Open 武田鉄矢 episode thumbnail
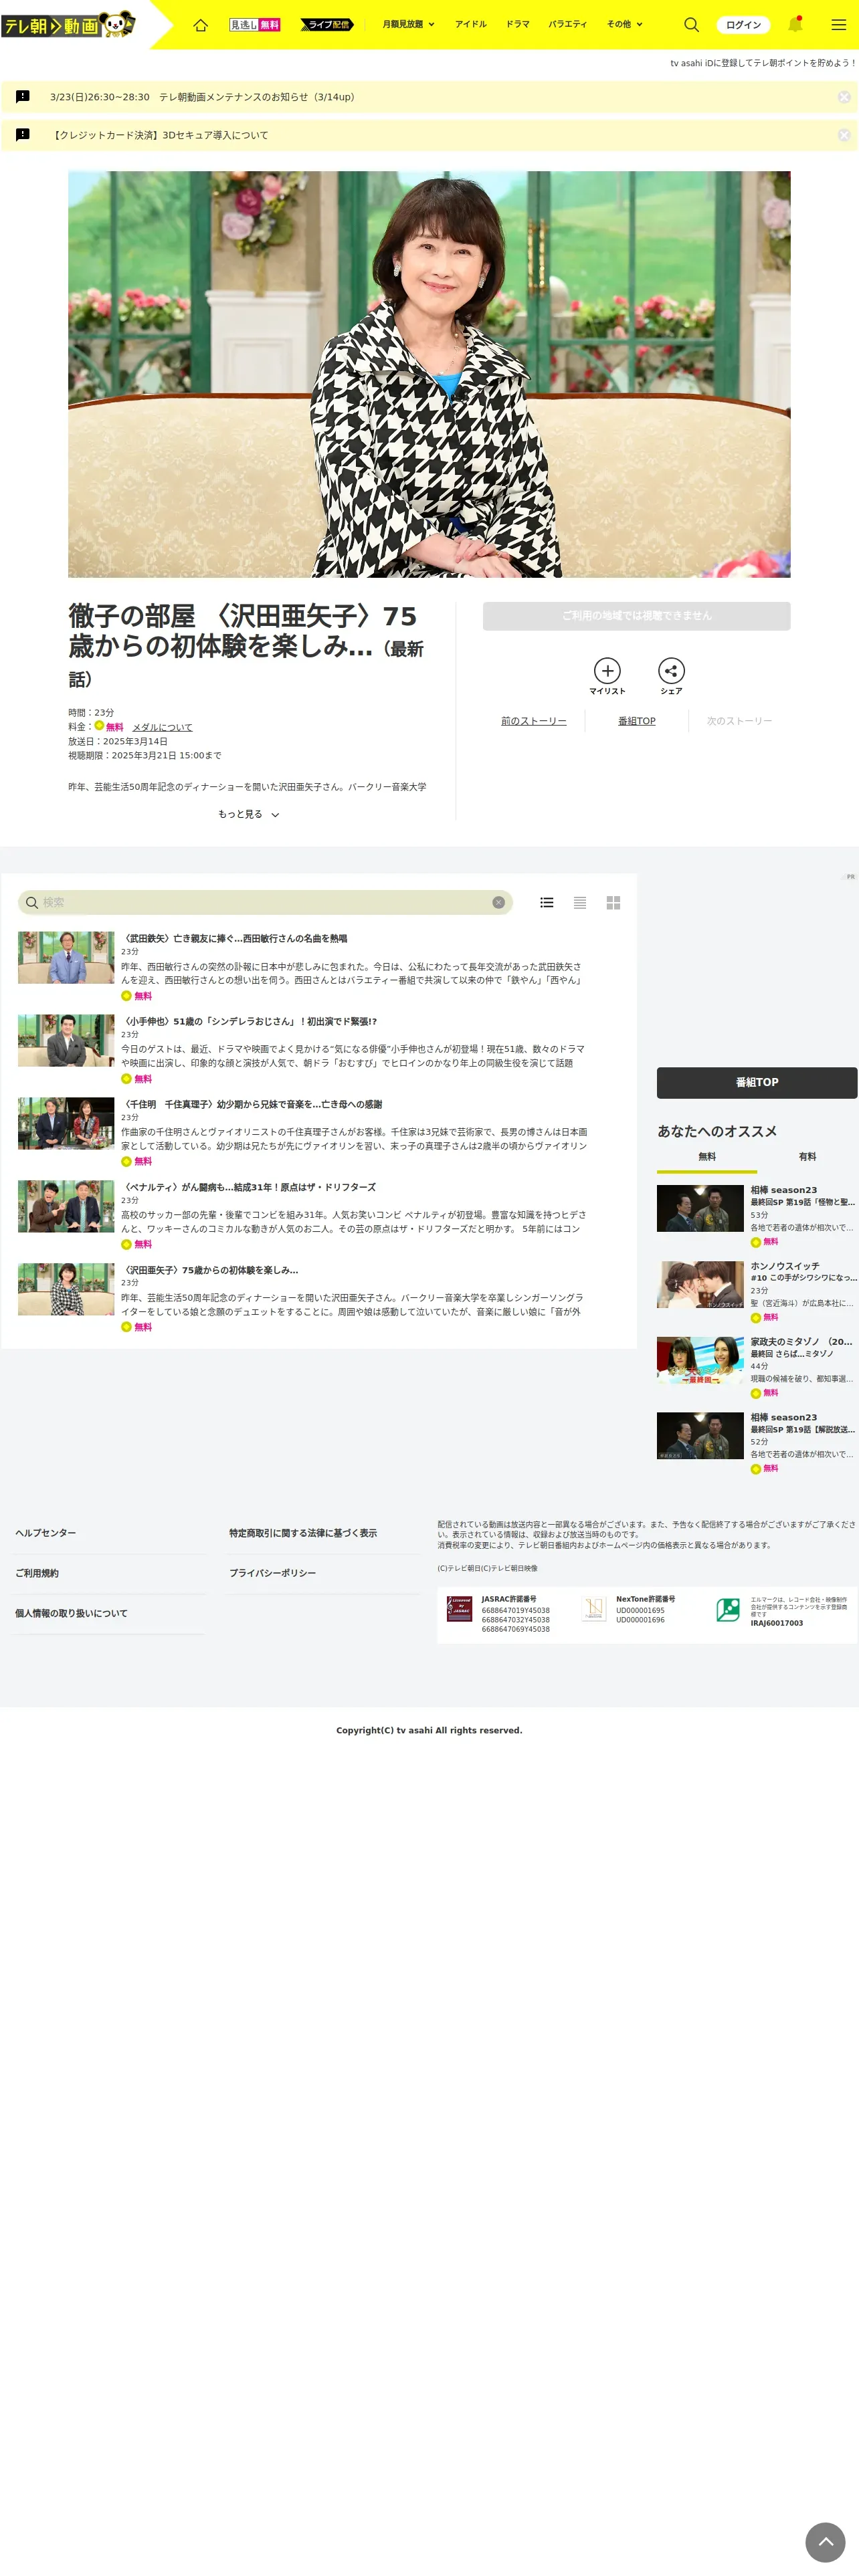859x2576 pixels. 66,957
